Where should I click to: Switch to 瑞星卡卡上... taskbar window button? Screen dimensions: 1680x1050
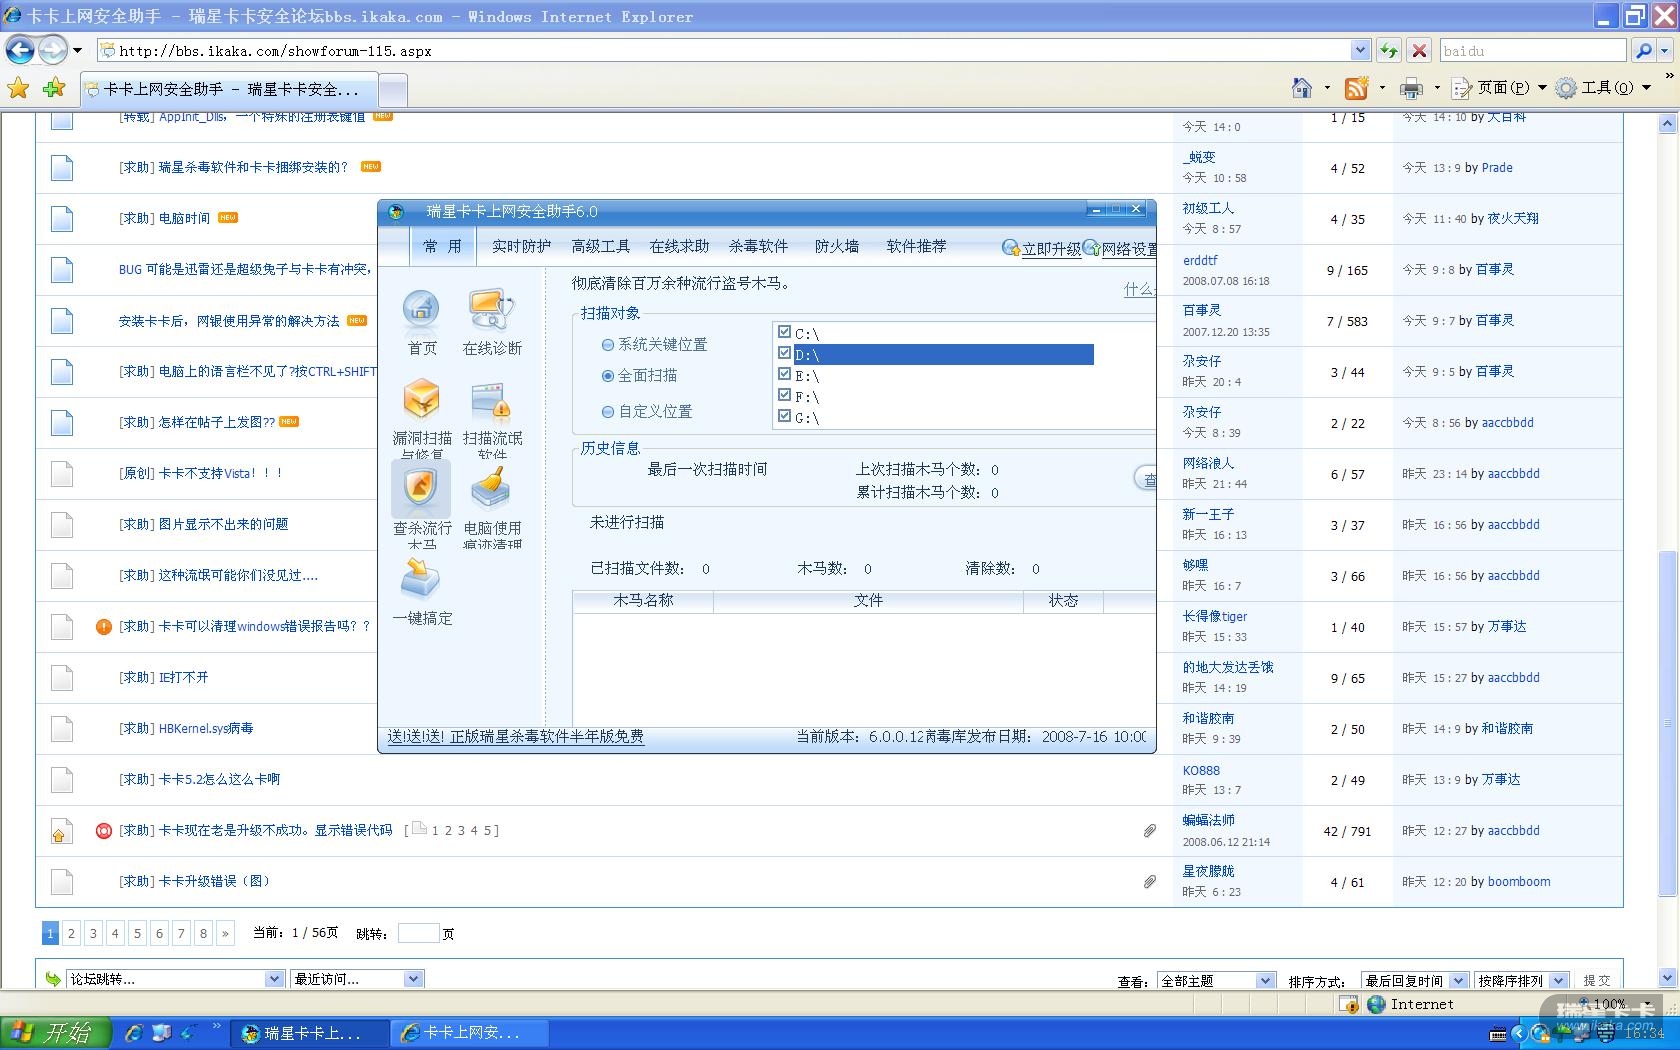tap(311, 1033)
